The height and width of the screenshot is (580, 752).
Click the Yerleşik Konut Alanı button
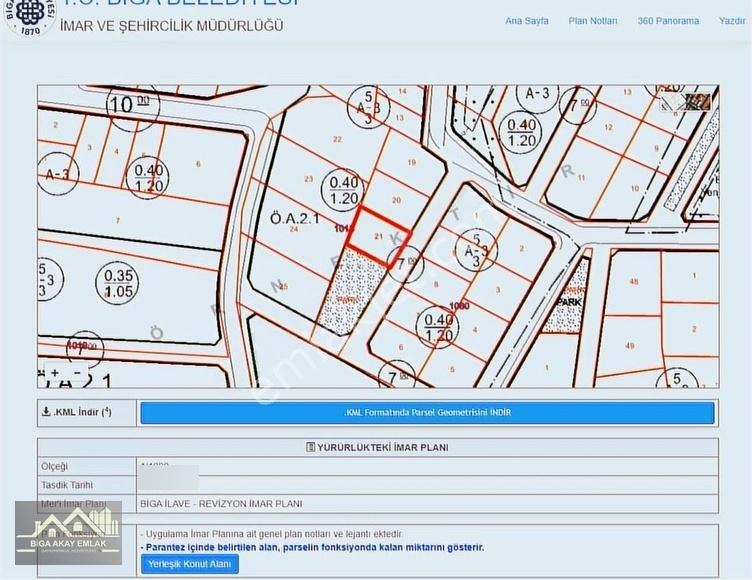pos(190,564)
